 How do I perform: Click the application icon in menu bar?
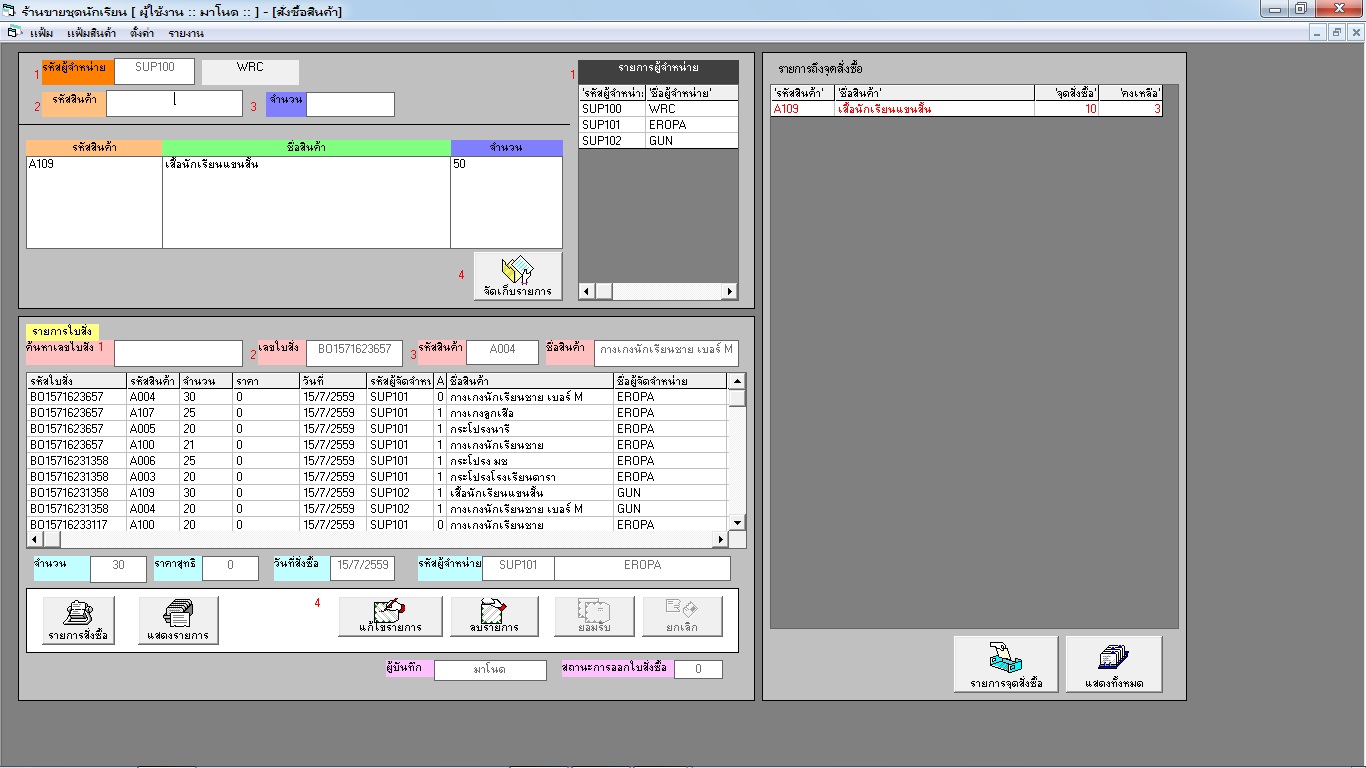[x=13, y=32]
